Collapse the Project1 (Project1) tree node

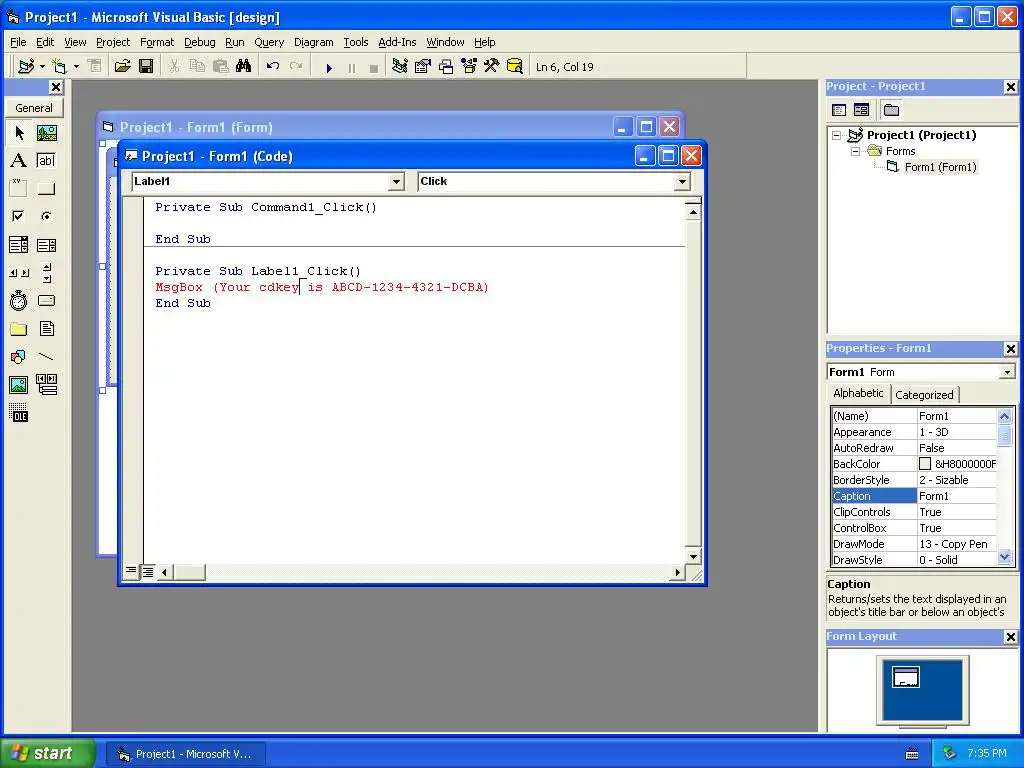837,135
